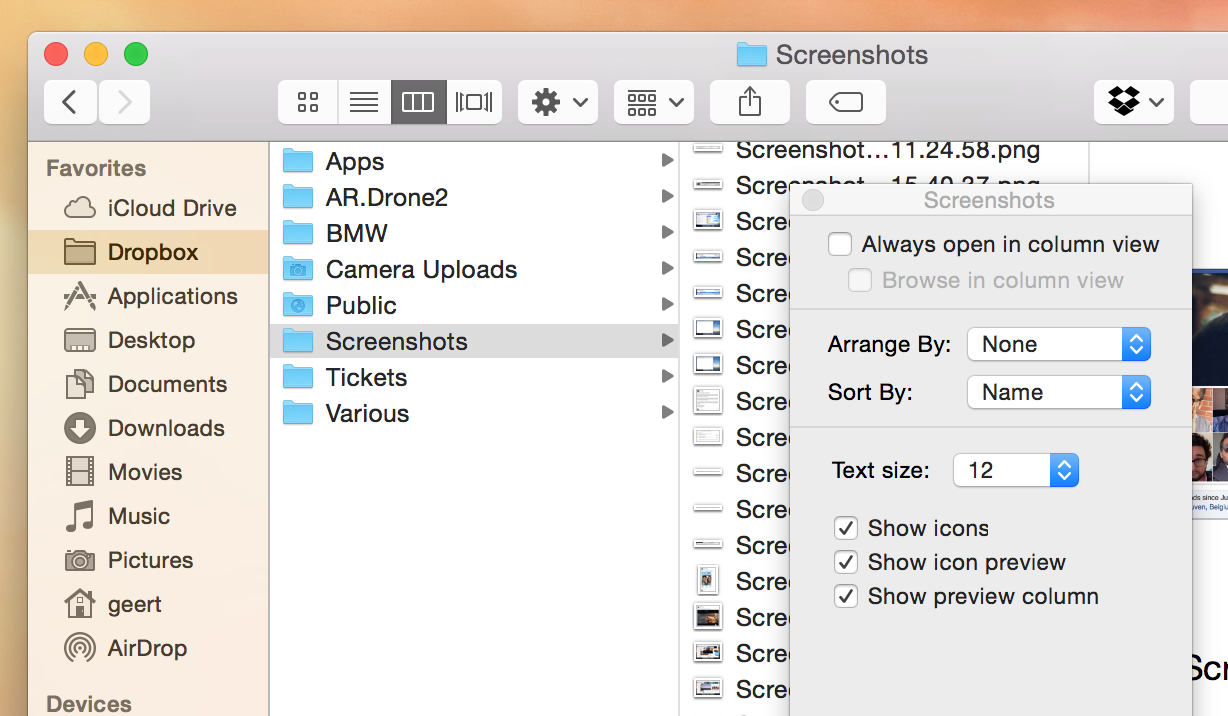Select Cover Flow view icon
Screen dimensions: 1228x716
(474, 102)
